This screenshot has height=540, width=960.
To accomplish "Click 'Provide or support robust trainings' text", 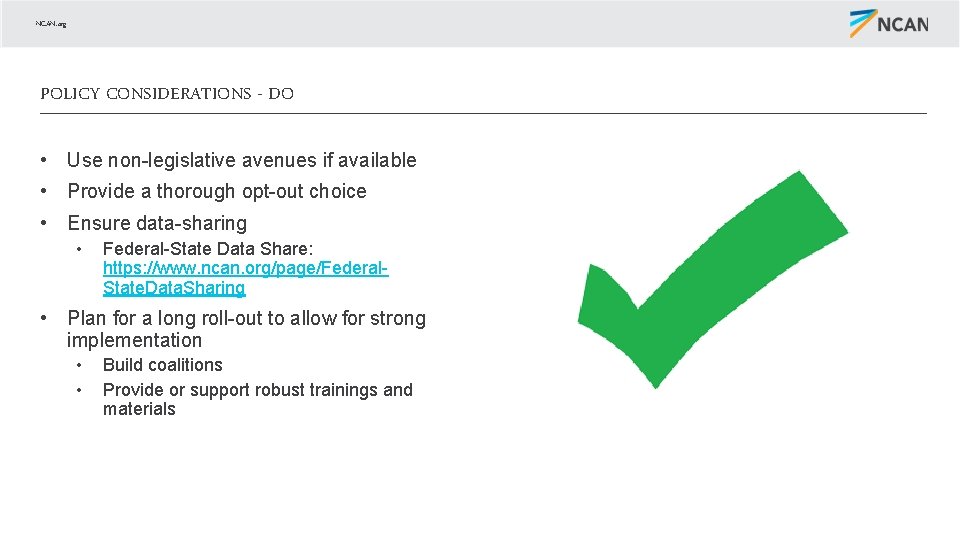I will [258, 390].
